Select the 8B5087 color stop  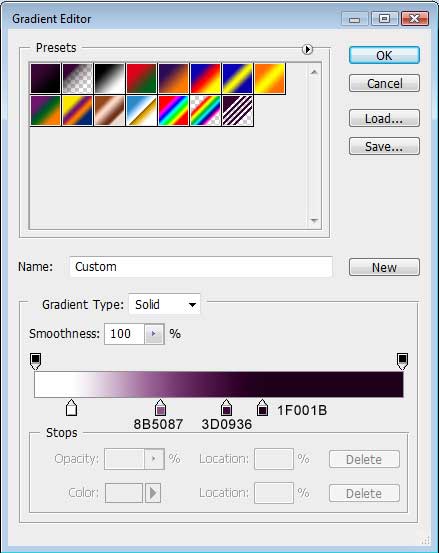(x=160, y=408)
